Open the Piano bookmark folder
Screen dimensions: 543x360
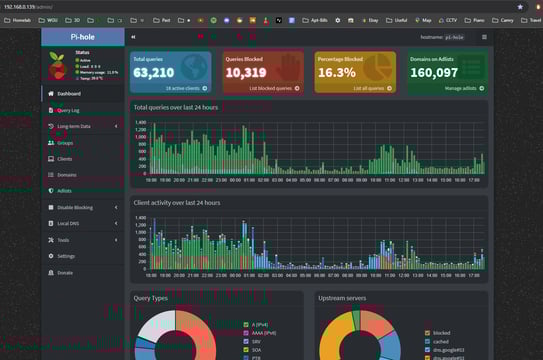(x=475, y=20)
